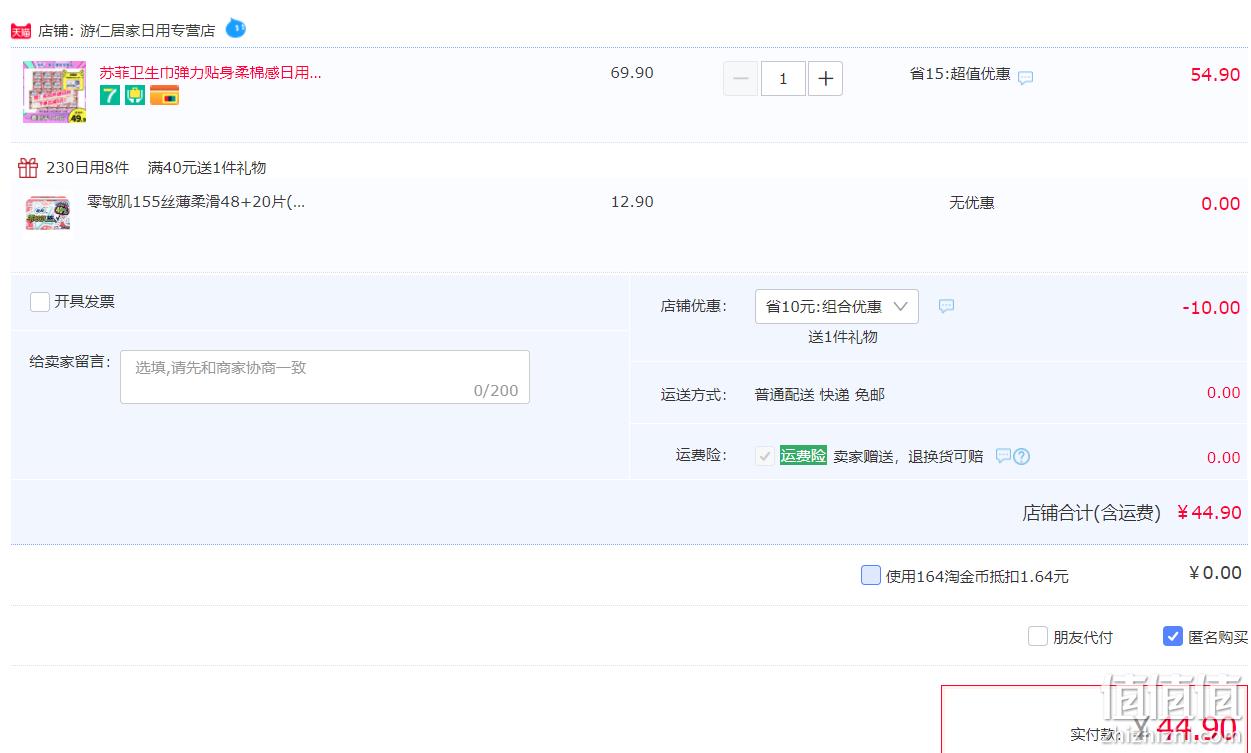Open comment icon beside store discount dropdown
This screenshot has width=1251, height=753.
(946, 306)
